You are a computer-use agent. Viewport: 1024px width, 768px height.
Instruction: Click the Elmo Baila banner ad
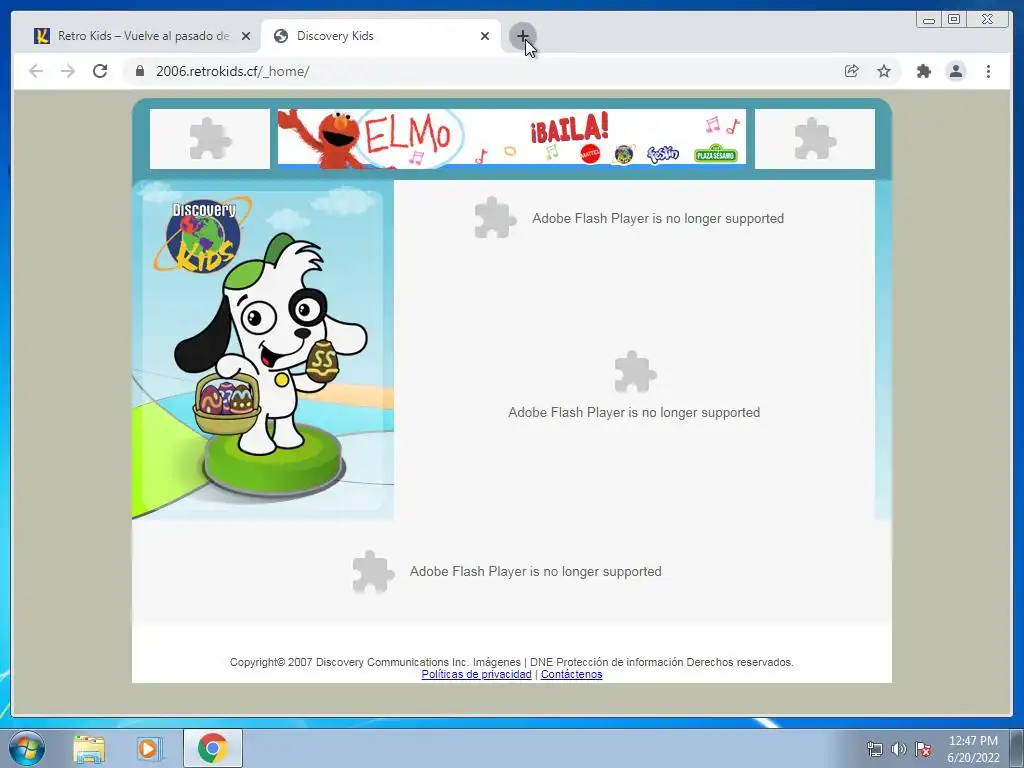click(x=511, y=138)
